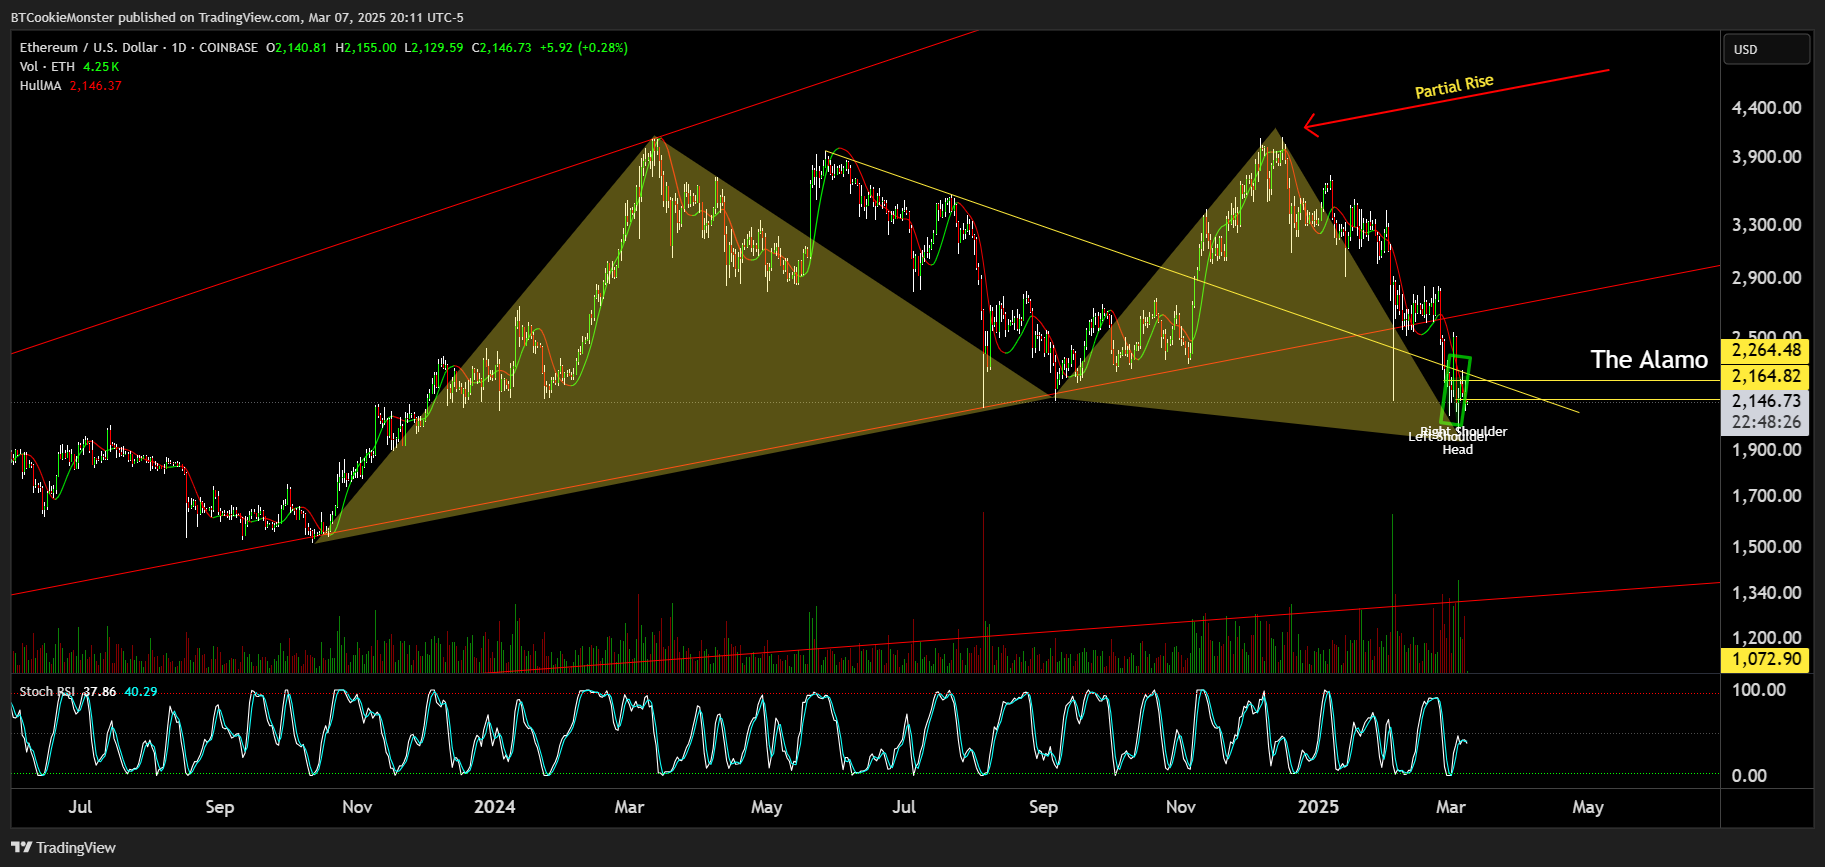Click the high value H2,155.00

[x=366, y=47]
